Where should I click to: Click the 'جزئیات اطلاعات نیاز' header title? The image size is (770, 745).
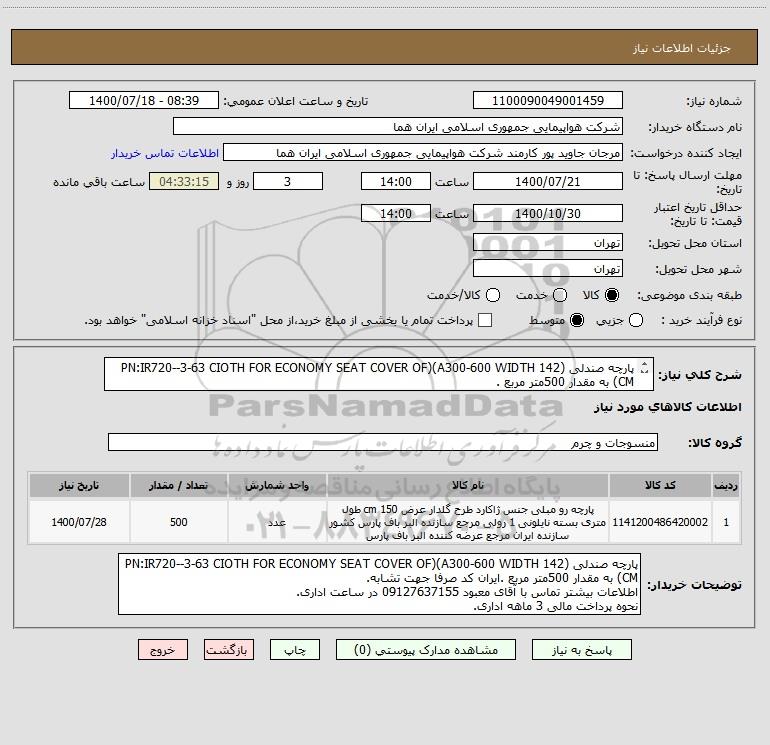(x=682, y=48)
